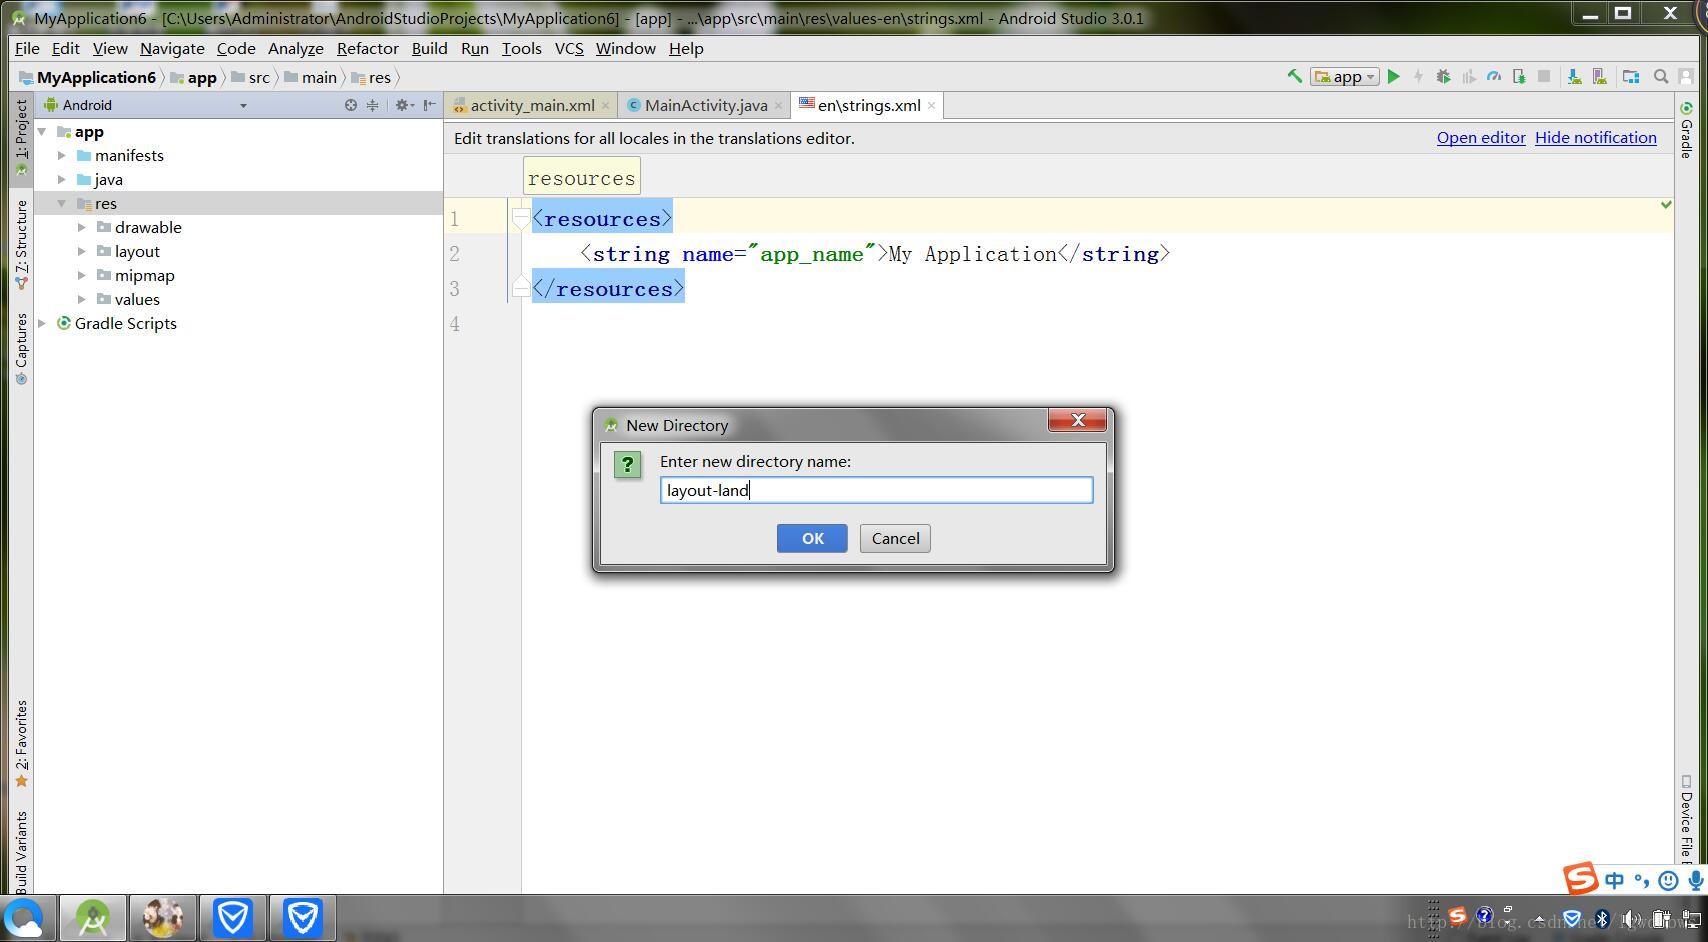Close the MainActivity.java tab

(778, 105)
